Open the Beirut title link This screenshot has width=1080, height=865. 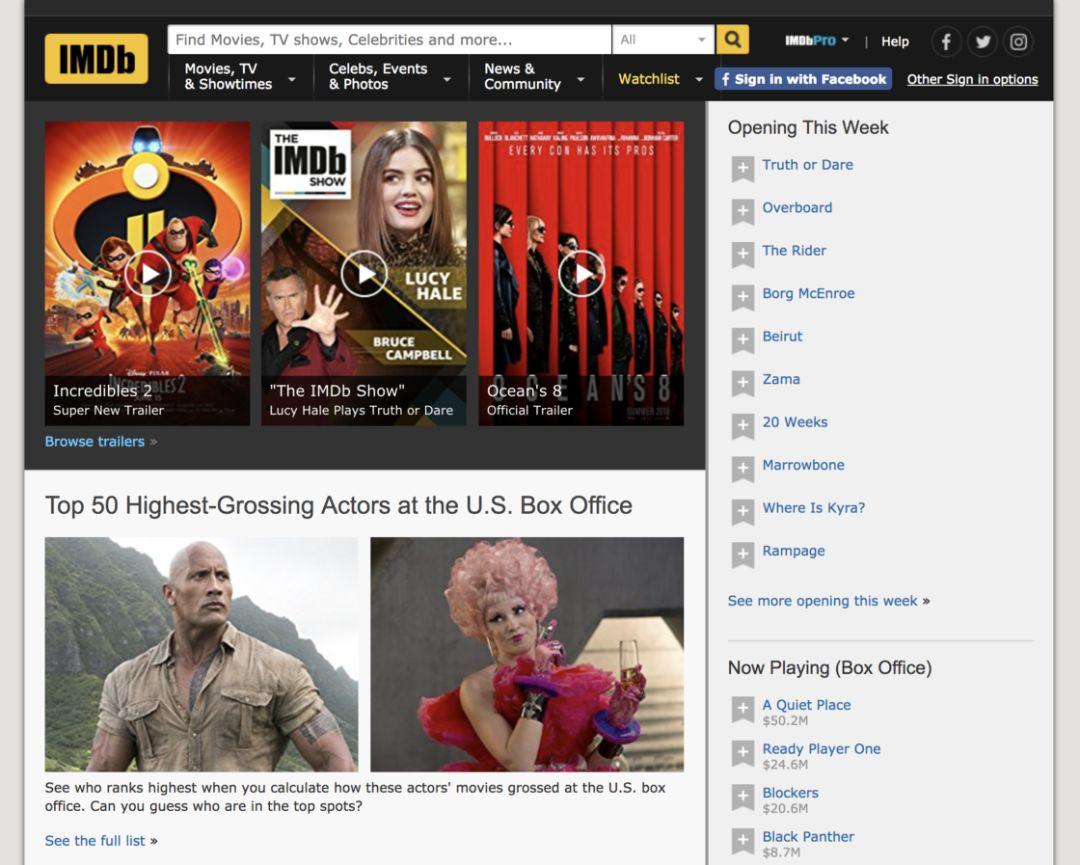point(782,336)
